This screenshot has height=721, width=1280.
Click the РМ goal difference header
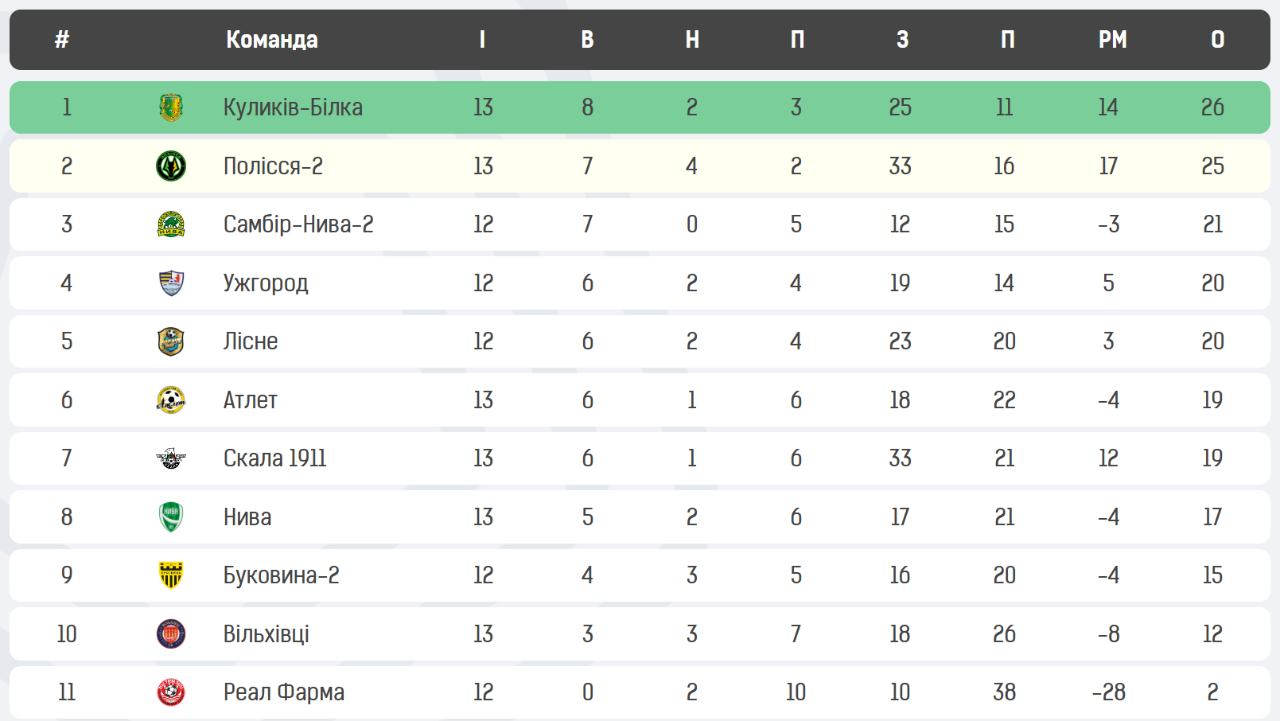click(1112, 40)
